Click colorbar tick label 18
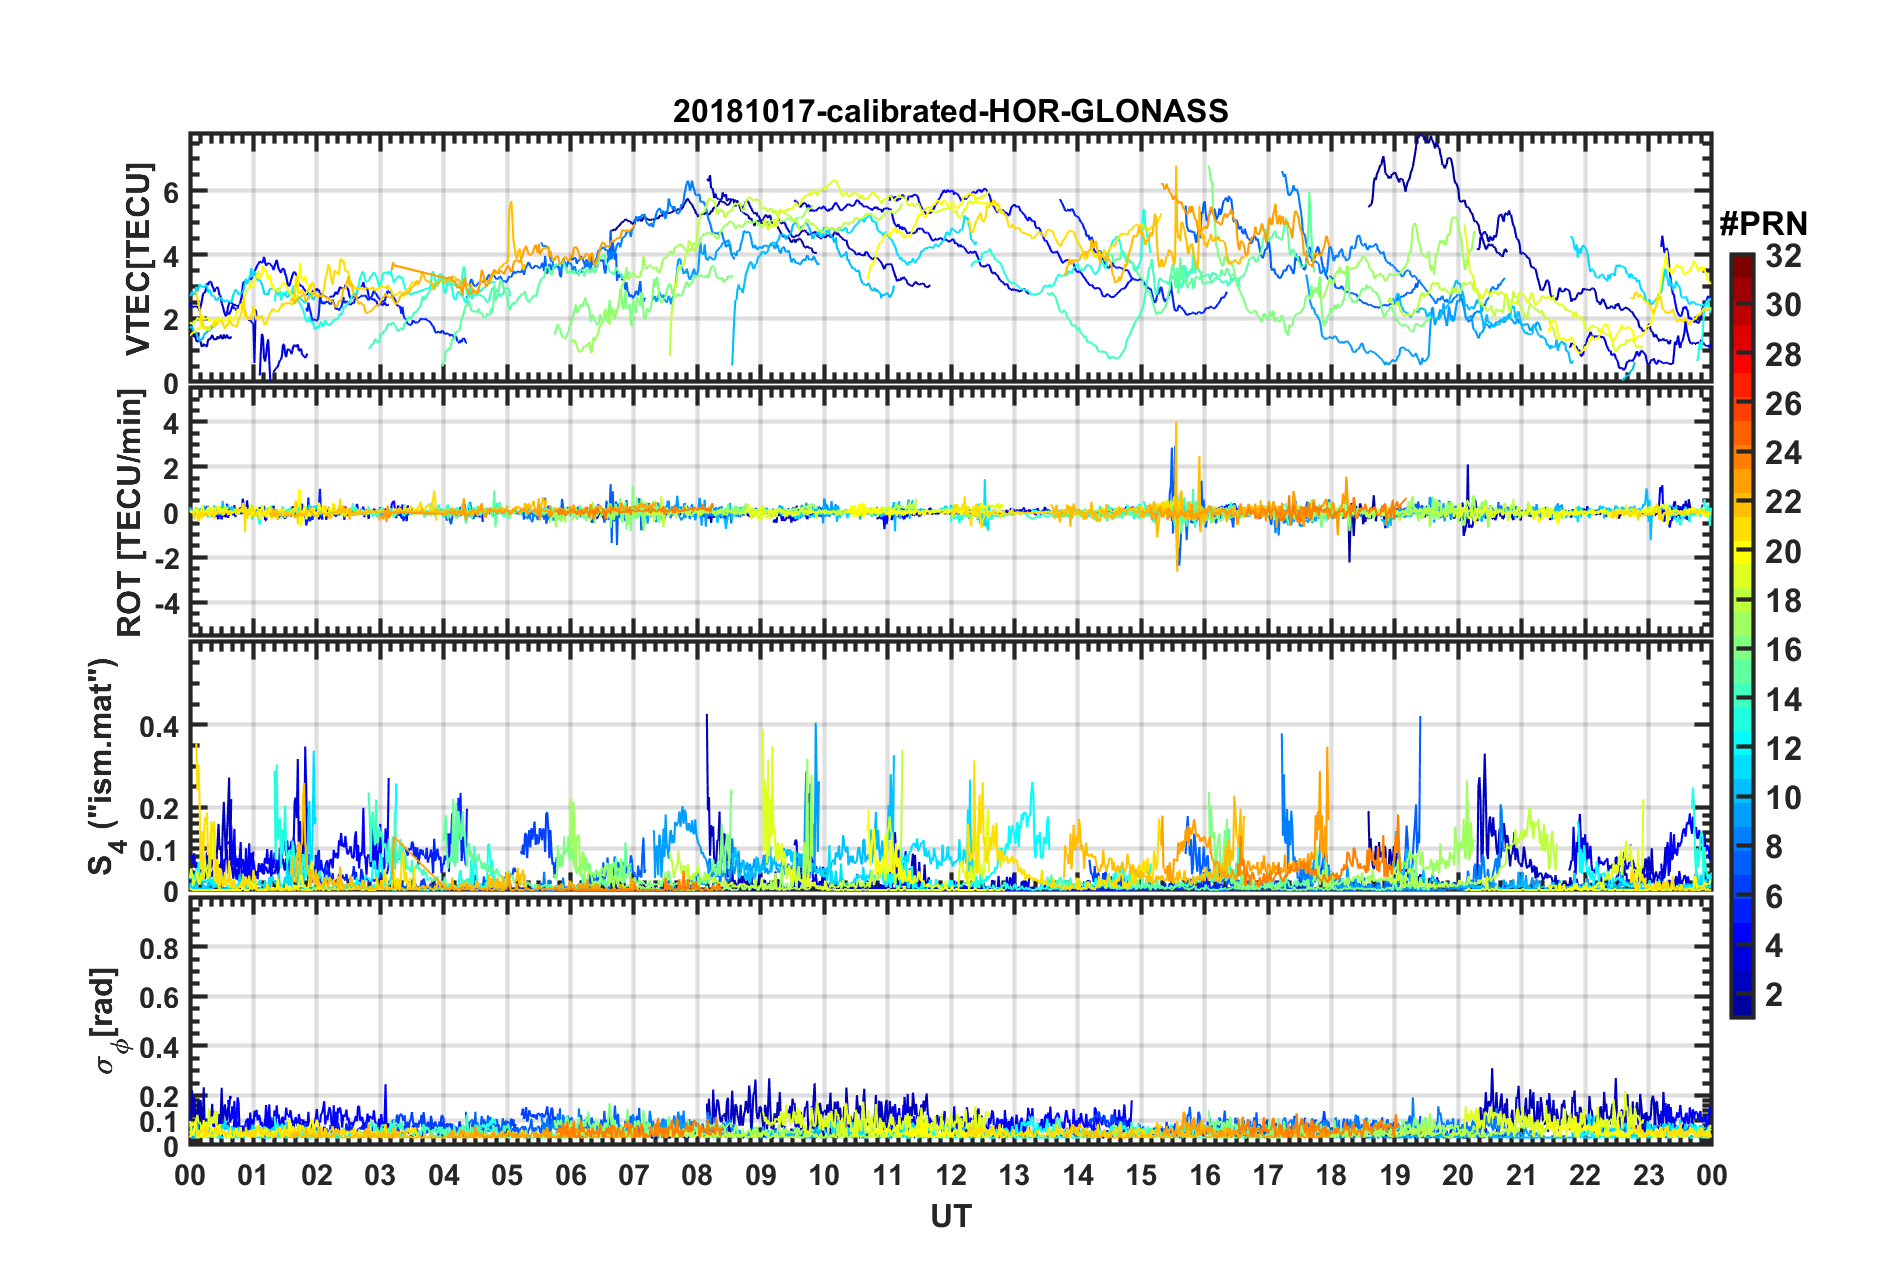Screen dimensions: 1902x1272 pos(1783,601)
